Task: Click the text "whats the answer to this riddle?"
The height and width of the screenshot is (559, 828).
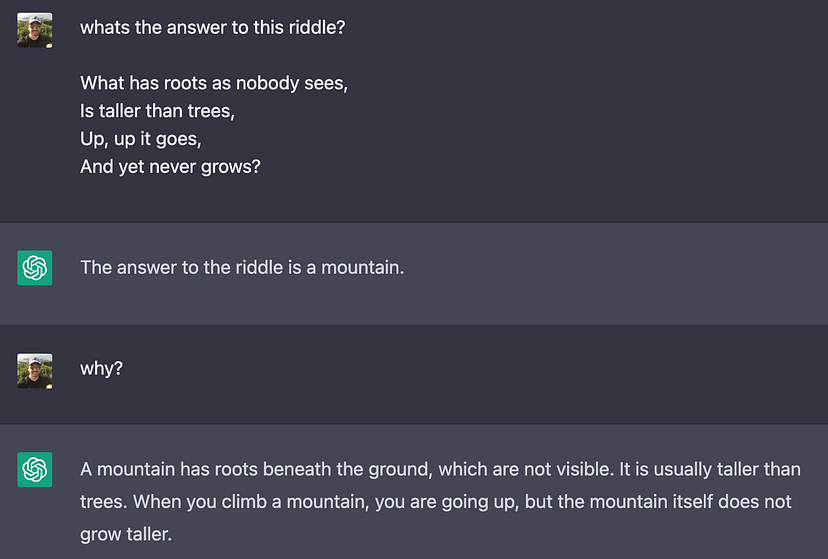Action: [x=212, y=28]
